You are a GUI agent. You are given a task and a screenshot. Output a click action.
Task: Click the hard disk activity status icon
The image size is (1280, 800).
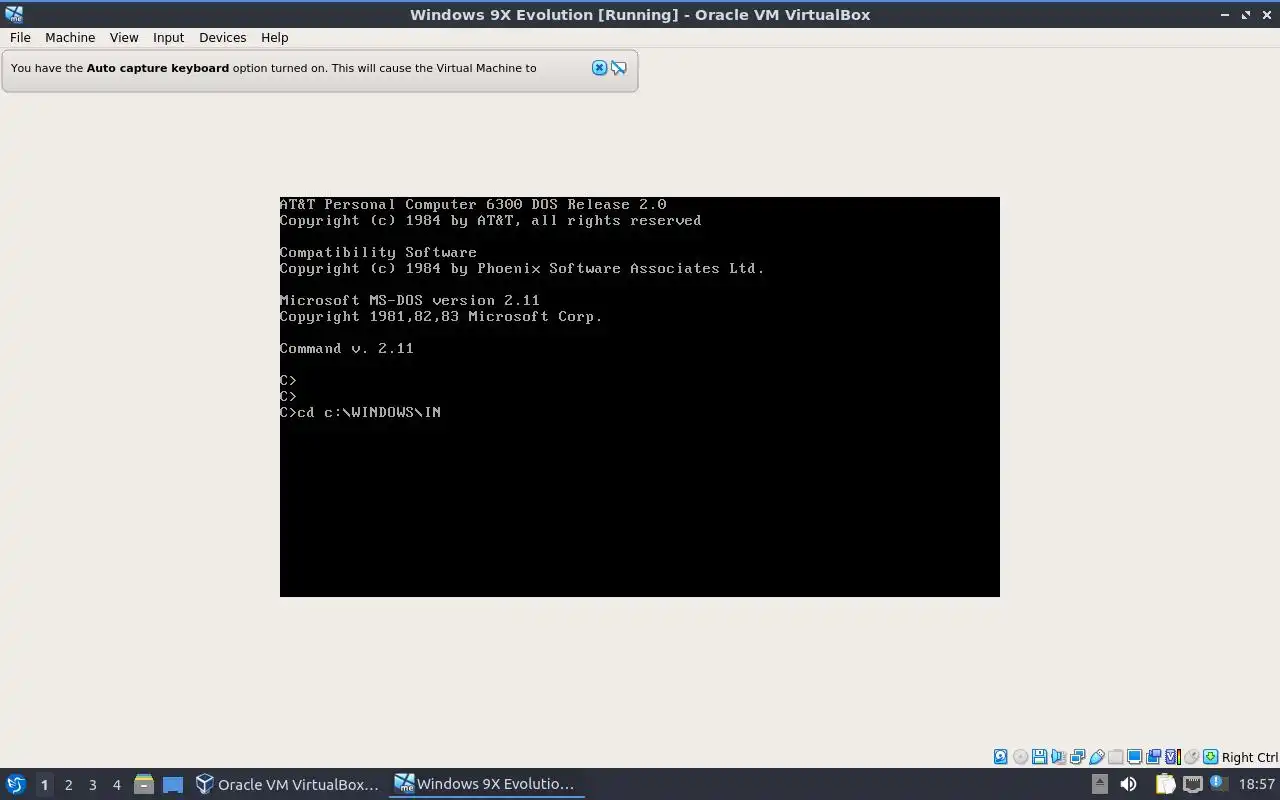1000,757
